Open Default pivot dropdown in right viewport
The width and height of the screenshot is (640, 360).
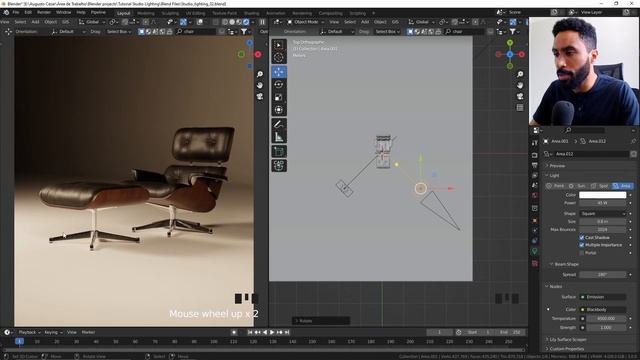click(x=337, y=31)
